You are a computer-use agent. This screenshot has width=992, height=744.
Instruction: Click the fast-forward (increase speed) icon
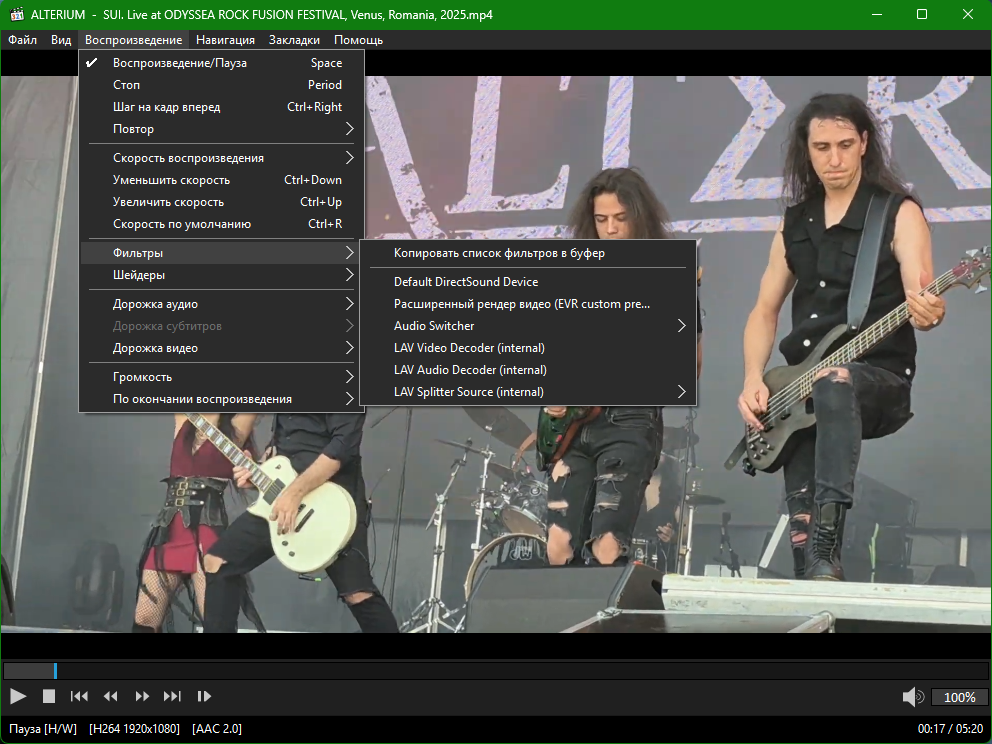pos(142,696)
